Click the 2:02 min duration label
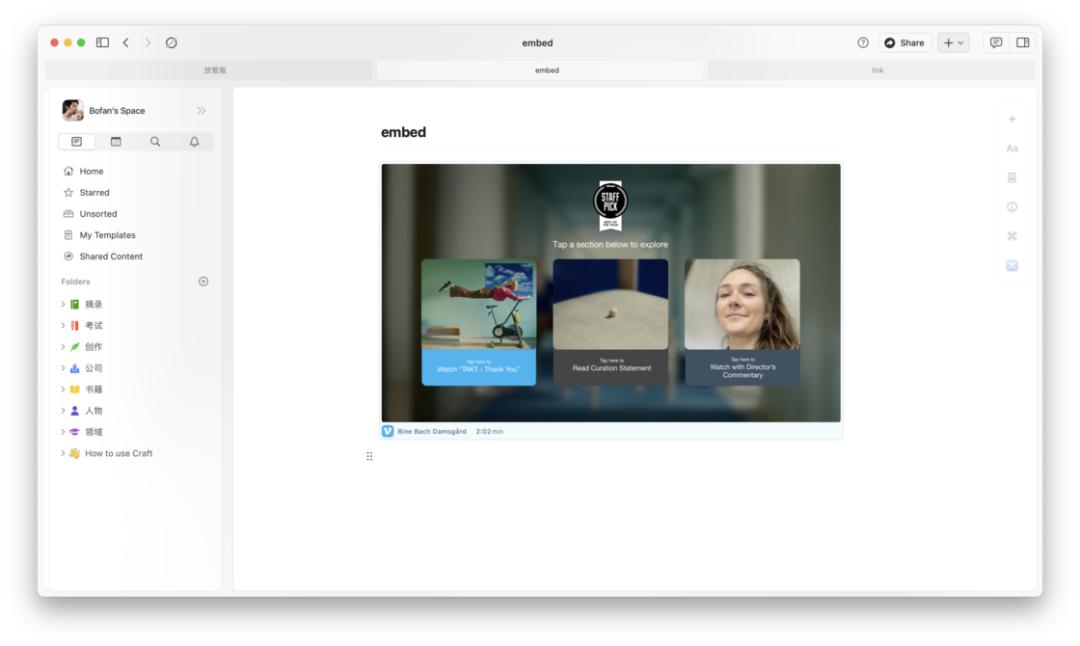1080x646 pixels. point(489,432)
